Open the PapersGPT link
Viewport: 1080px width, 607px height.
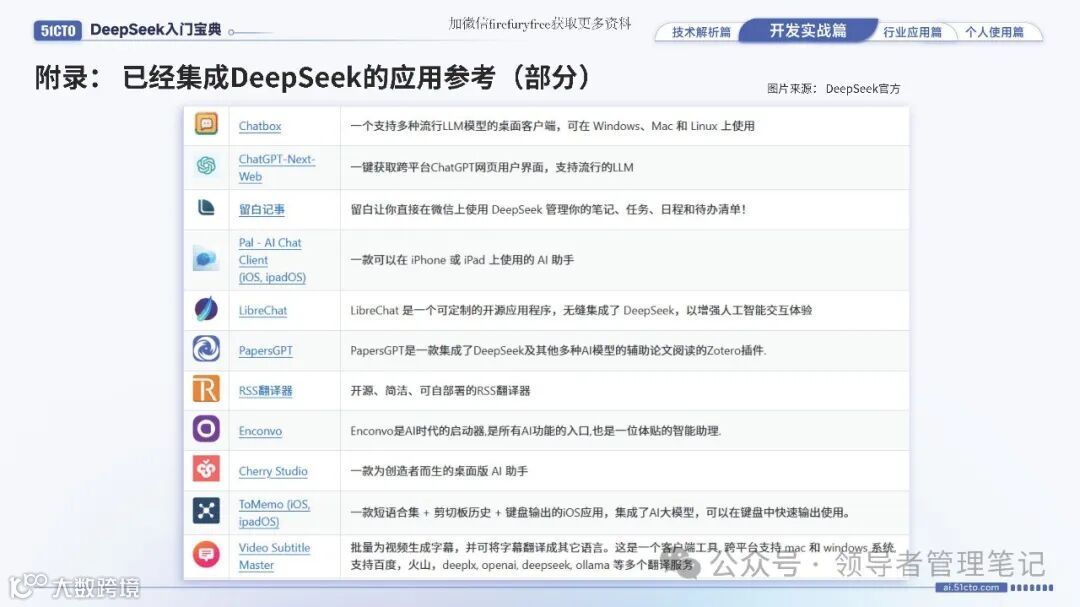point(265,351)
